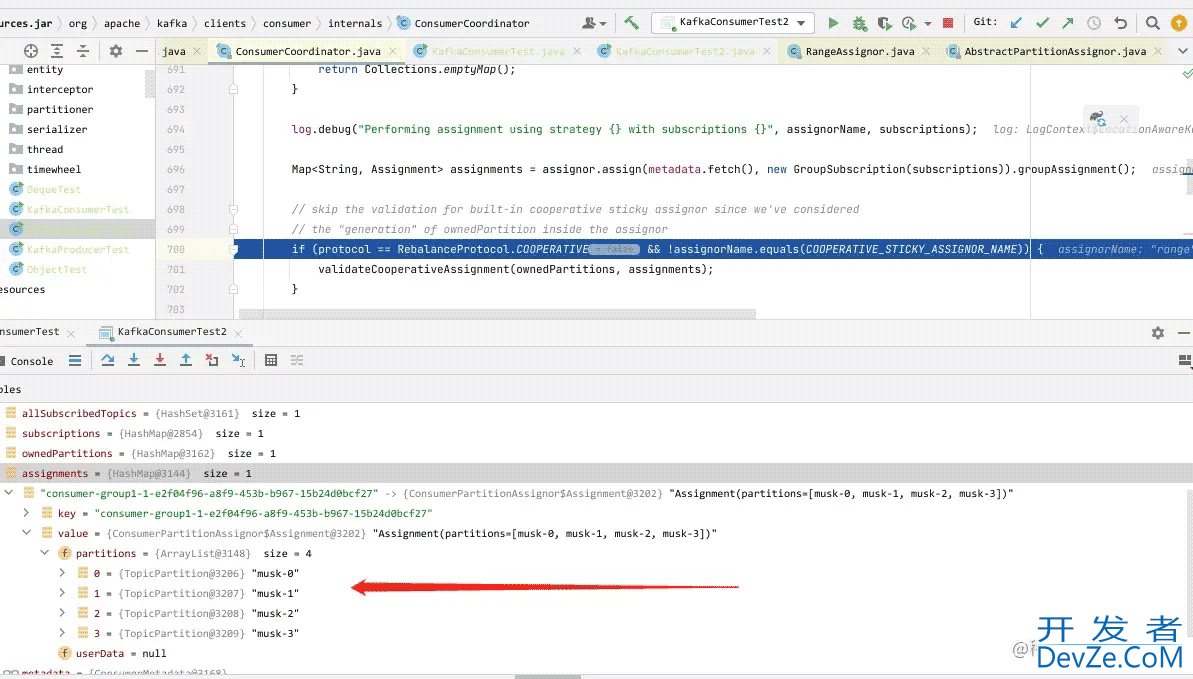The image size is (1193, 679).
Task: Step Into with blue down arrow
Action: coord(134,360)
